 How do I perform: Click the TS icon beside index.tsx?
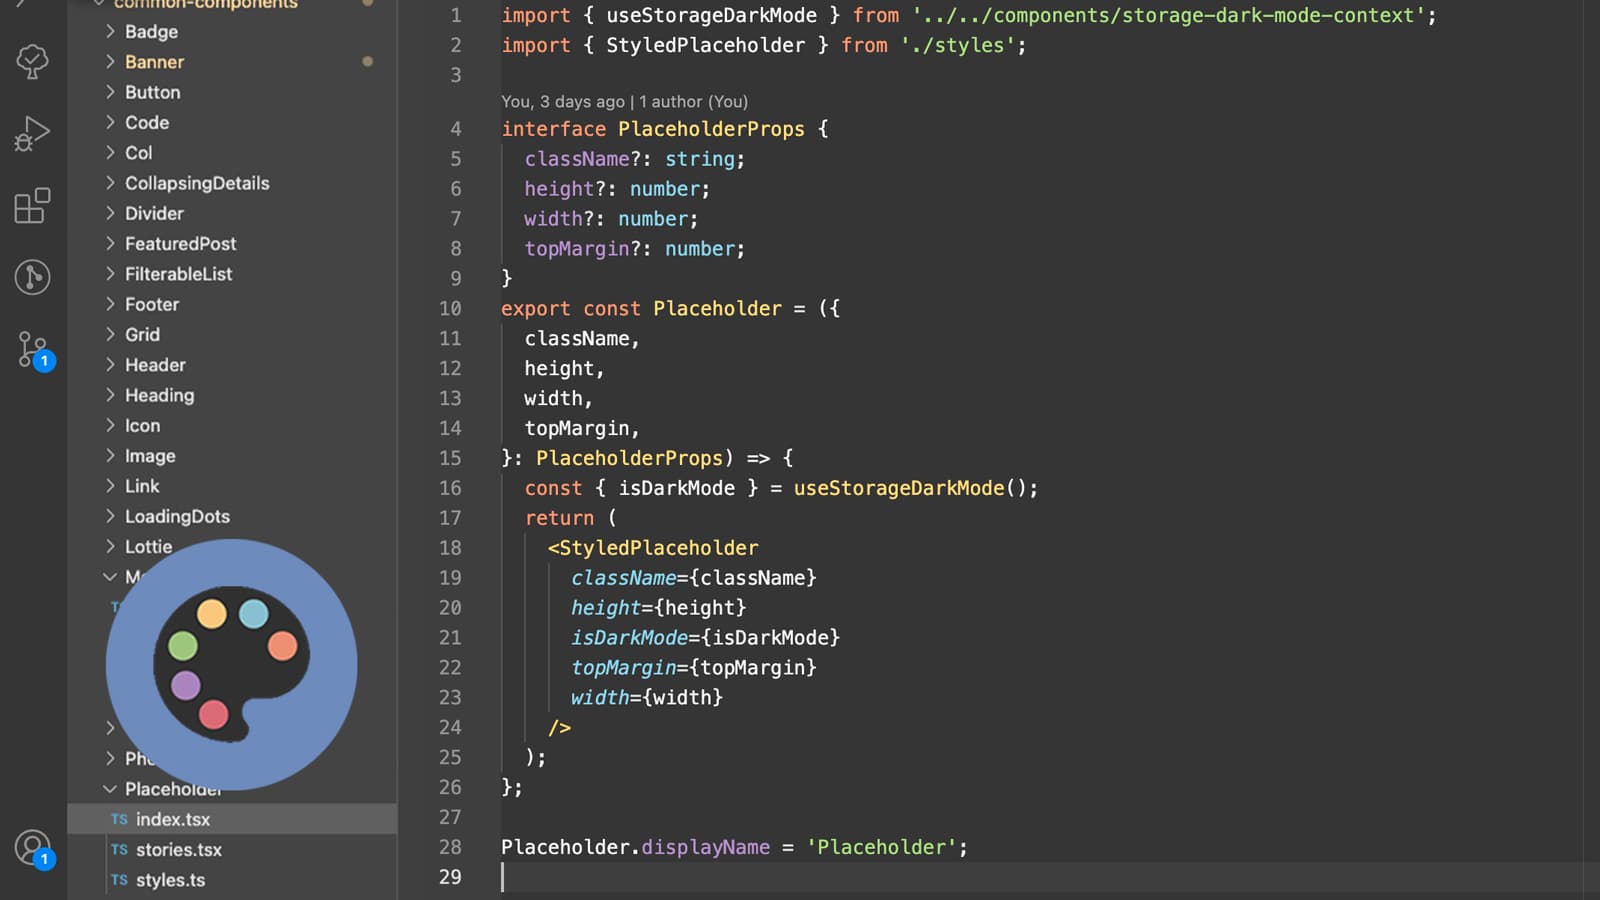[x=119, y=819]
